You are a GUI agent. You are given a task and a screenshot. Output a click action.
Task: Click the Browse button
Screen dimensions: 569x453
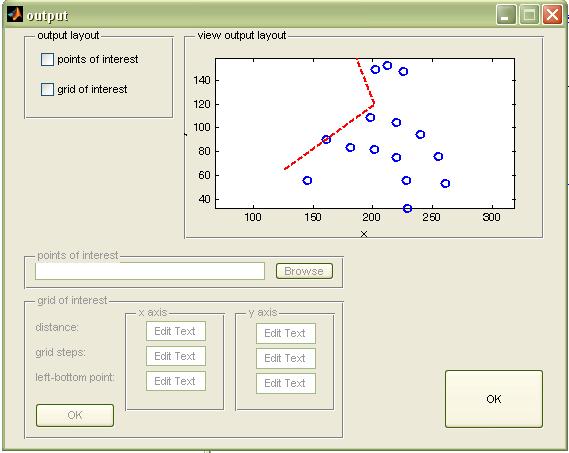pos(304,271)
